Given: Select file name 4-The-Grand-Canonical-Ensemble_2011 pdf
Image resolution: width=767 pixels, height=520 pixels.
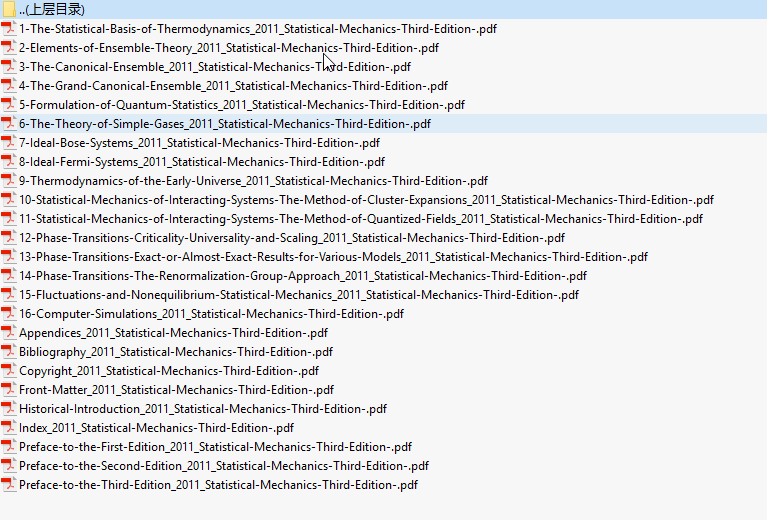Looking at the screenshot, I should (233, 86).
